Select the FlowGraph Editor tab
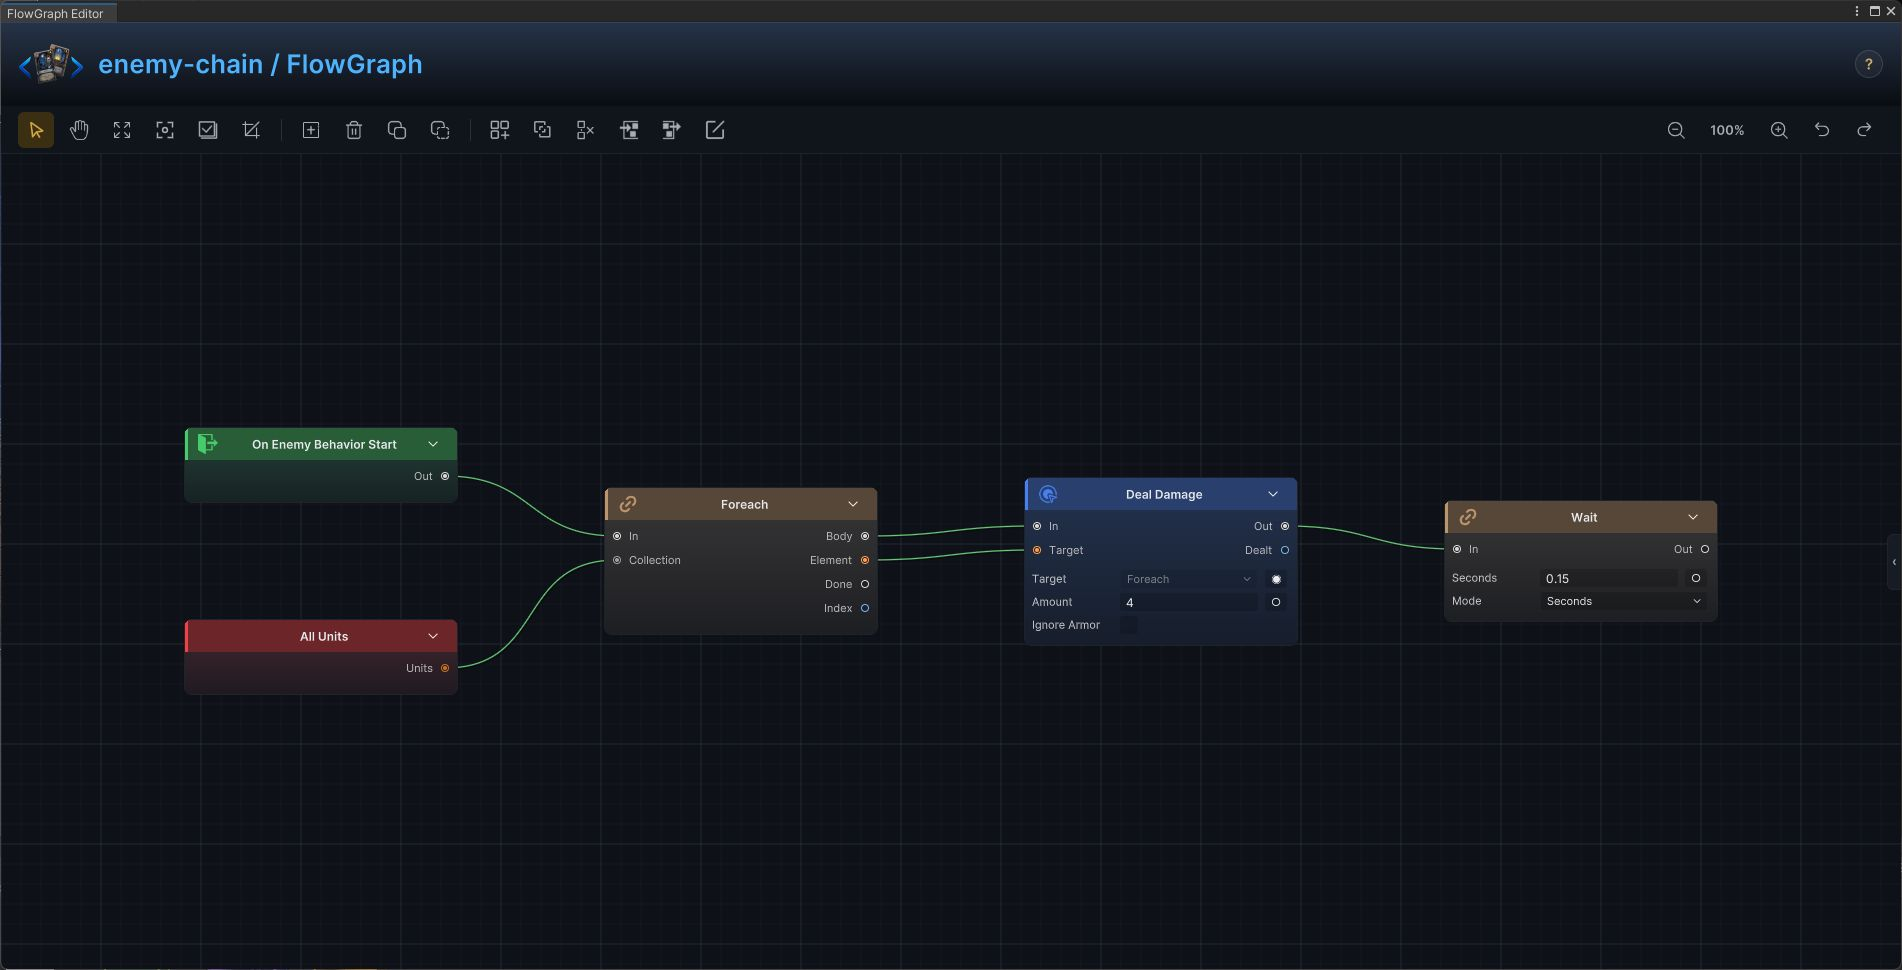Viewport: 1902px width, 970px height. coord(58,13)
